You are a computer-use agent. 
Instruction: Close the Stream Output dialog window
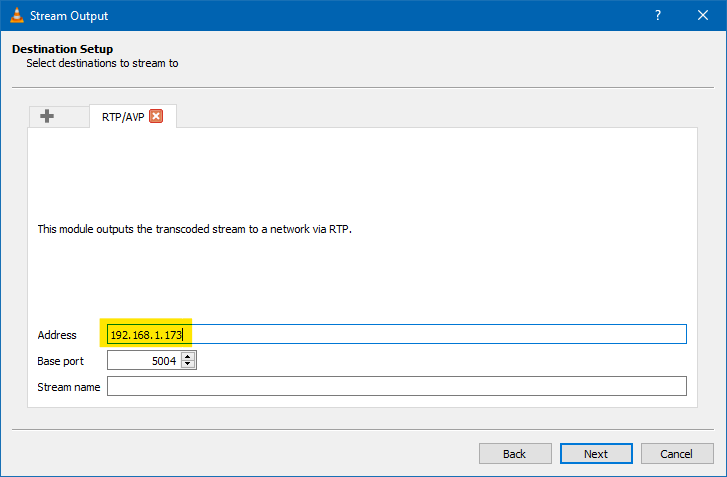coord(703,16)
